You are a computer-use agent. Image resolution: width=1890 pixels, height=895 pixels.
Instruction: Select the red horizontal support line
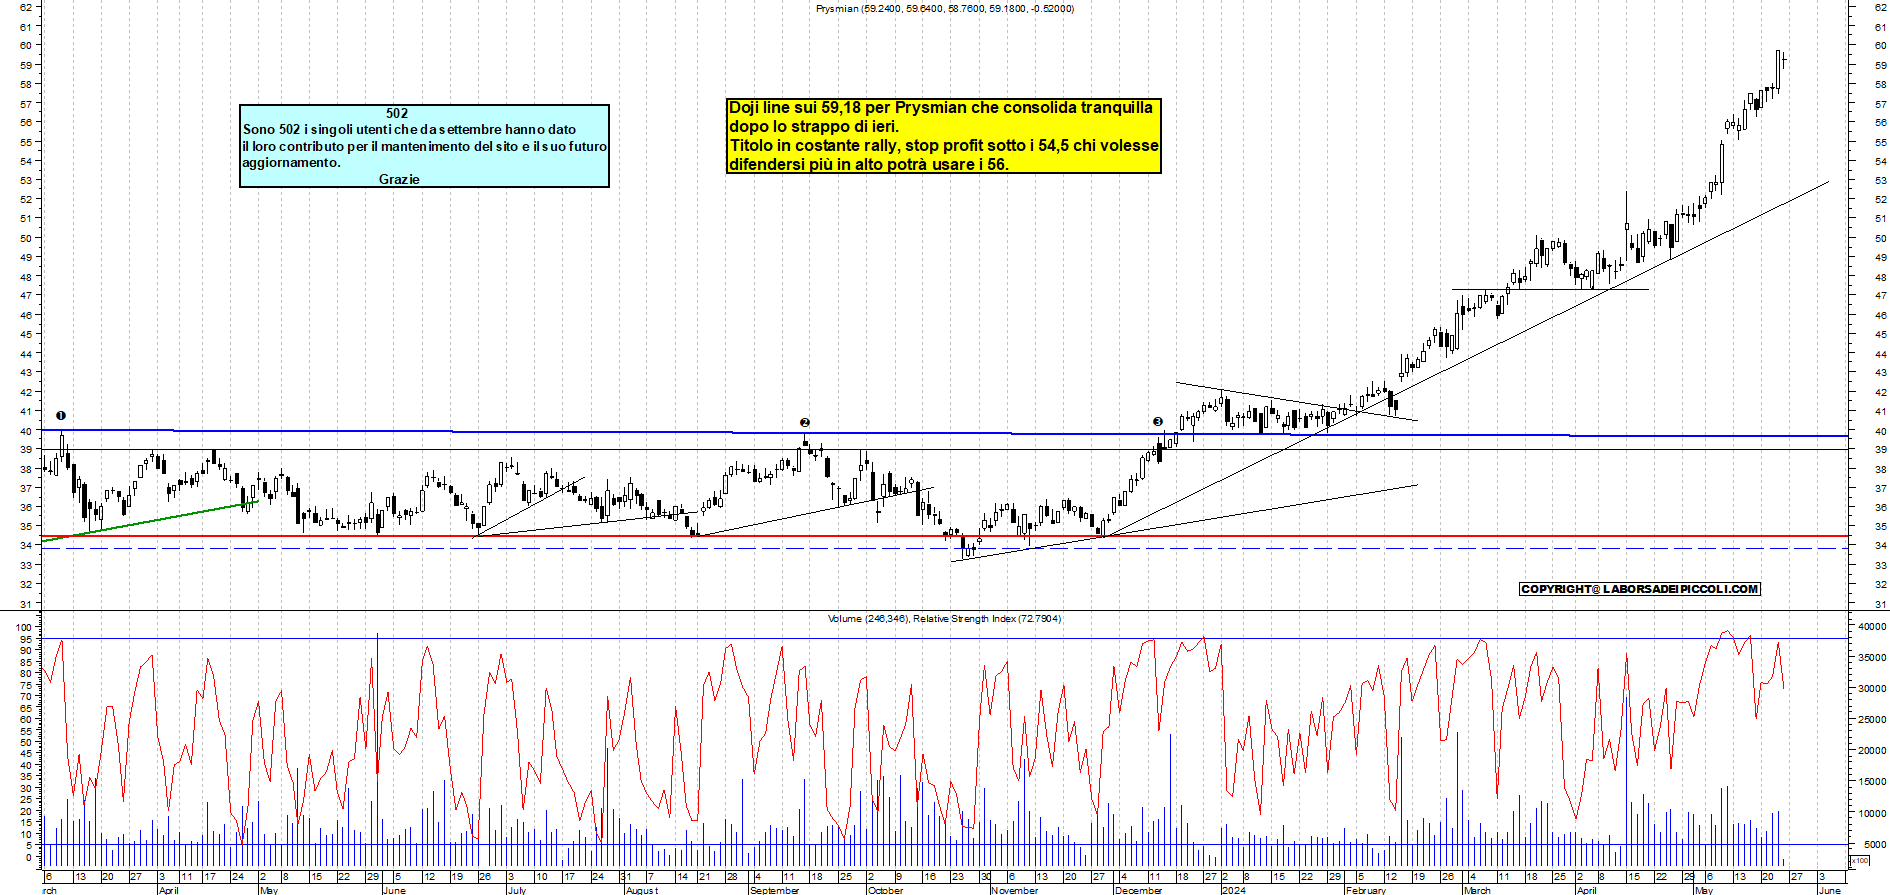(945, 536)
